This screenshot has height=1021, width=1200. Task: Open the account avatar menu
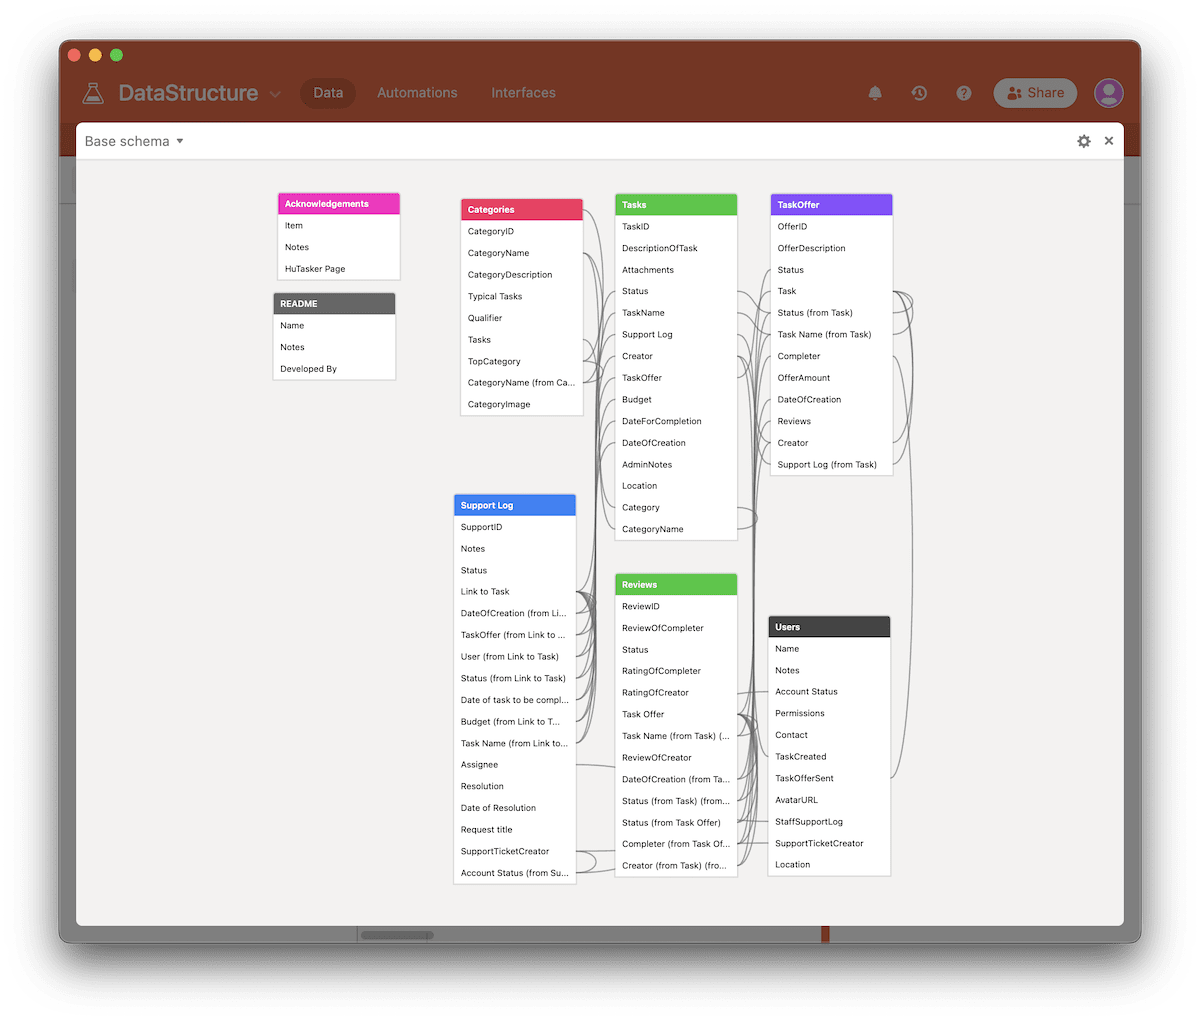click(1108, 93)
